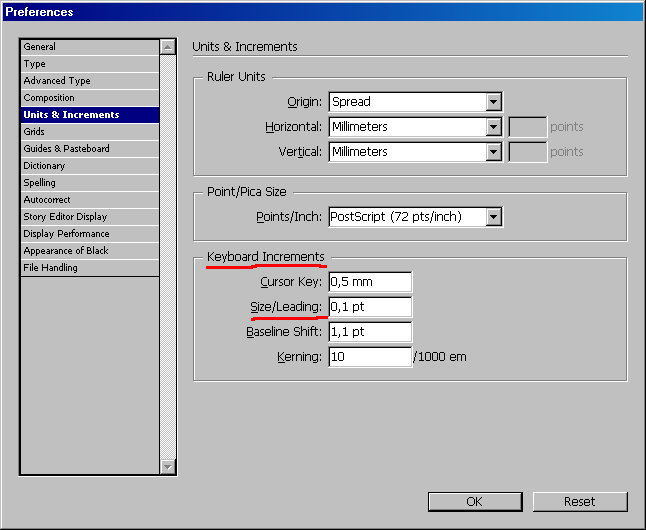Click the Kerning label
Viewport: 646px width, 530px height.
coord(300,356)
